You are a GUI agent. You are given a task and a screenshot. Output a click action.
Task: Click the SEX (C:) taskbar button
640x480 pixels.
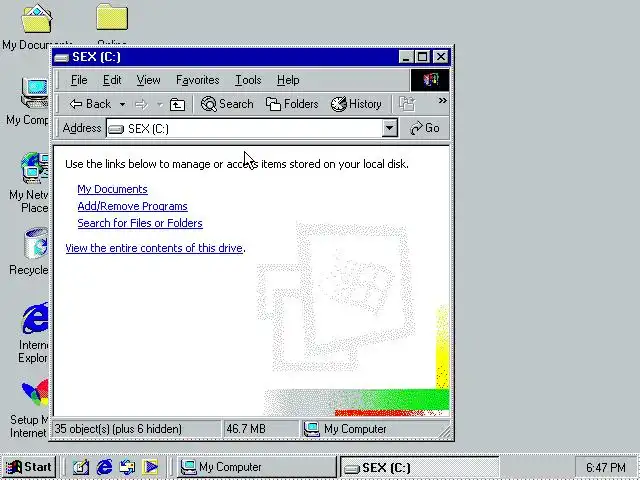420,467
